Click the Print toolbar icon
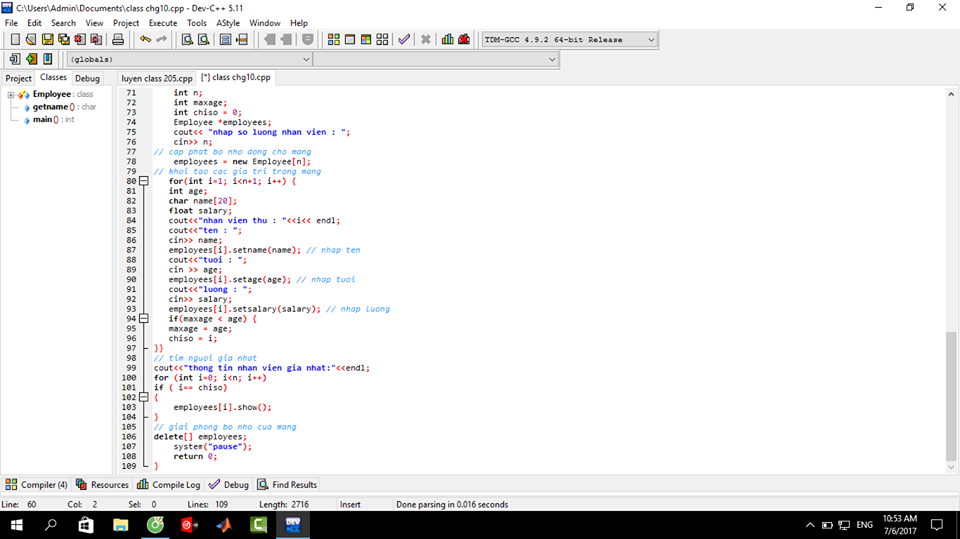This screenshot has height=539, width=960. pos(118,40)
